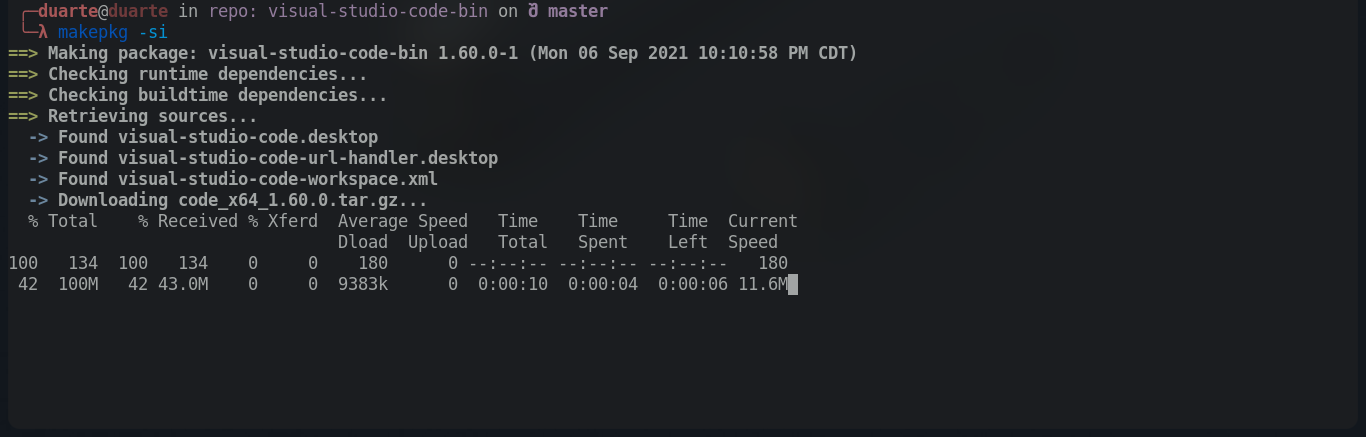This screenshot has width=1366, height=437.
Task: Click the visual-studio-code-workspace.xml filename
Action: click(278, 179)
